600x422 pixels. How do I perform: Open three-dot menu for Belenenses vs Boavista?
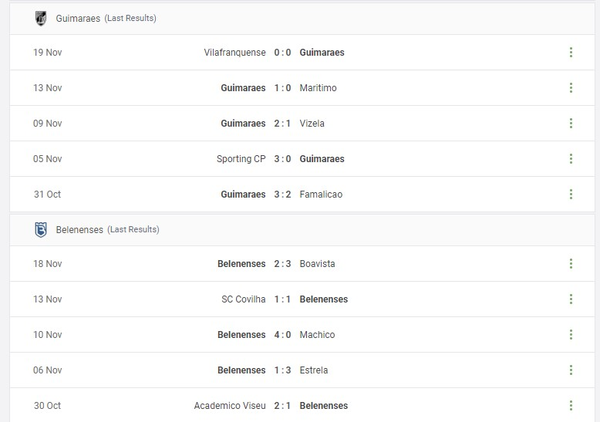pyautogui.click(x=571, y=264)
